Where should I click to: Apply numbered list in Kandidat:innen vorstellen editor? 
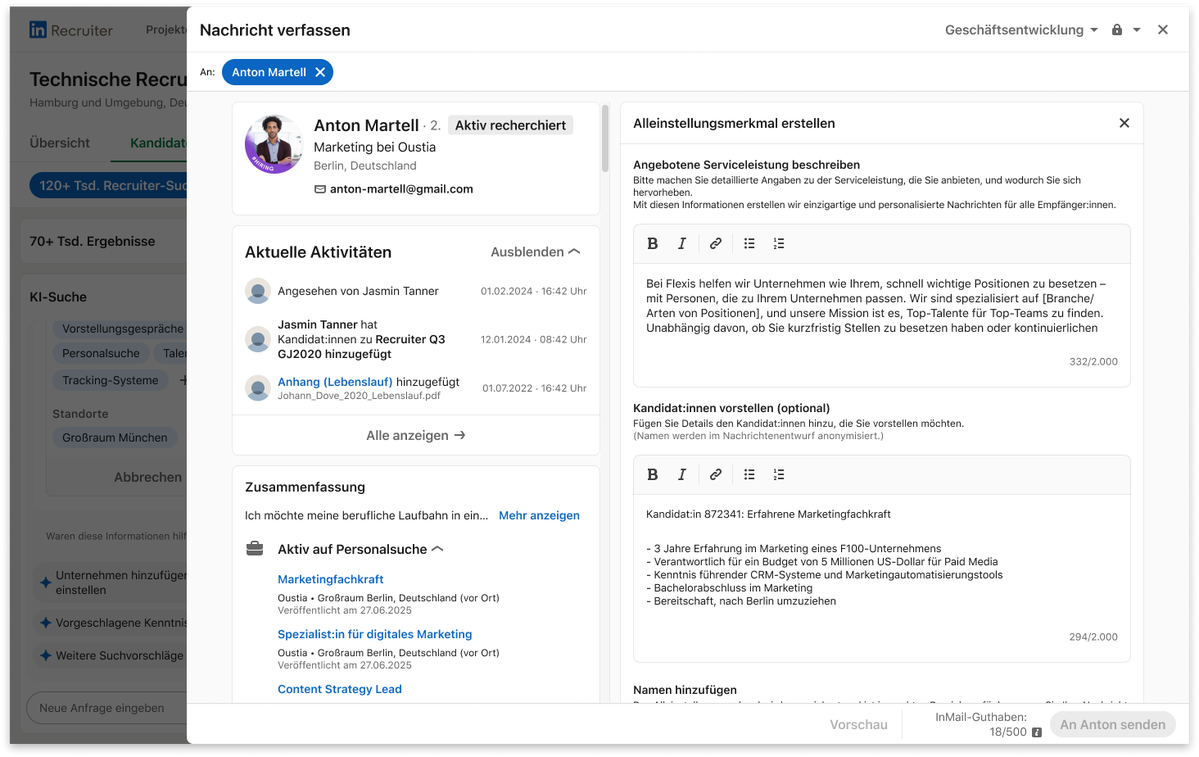click(778, 474)
